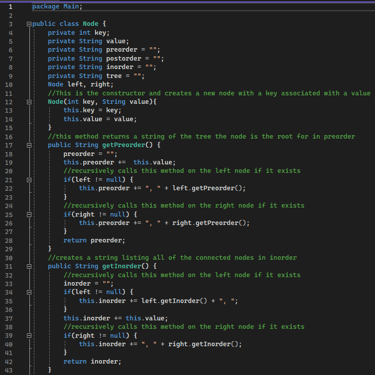Collapse the public class Node block
375x375 pixels.
click(x=29, y=24)
